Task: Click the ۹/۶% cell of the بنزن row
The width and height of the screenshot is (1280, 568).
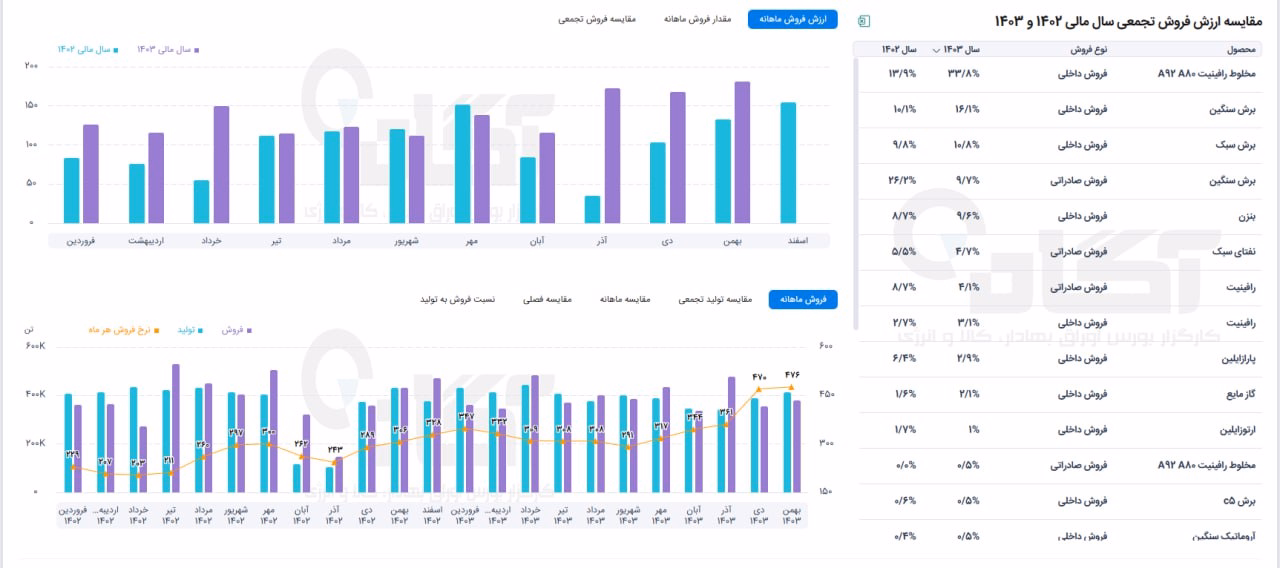Action: pyautogui.click(x=970, y=216)
